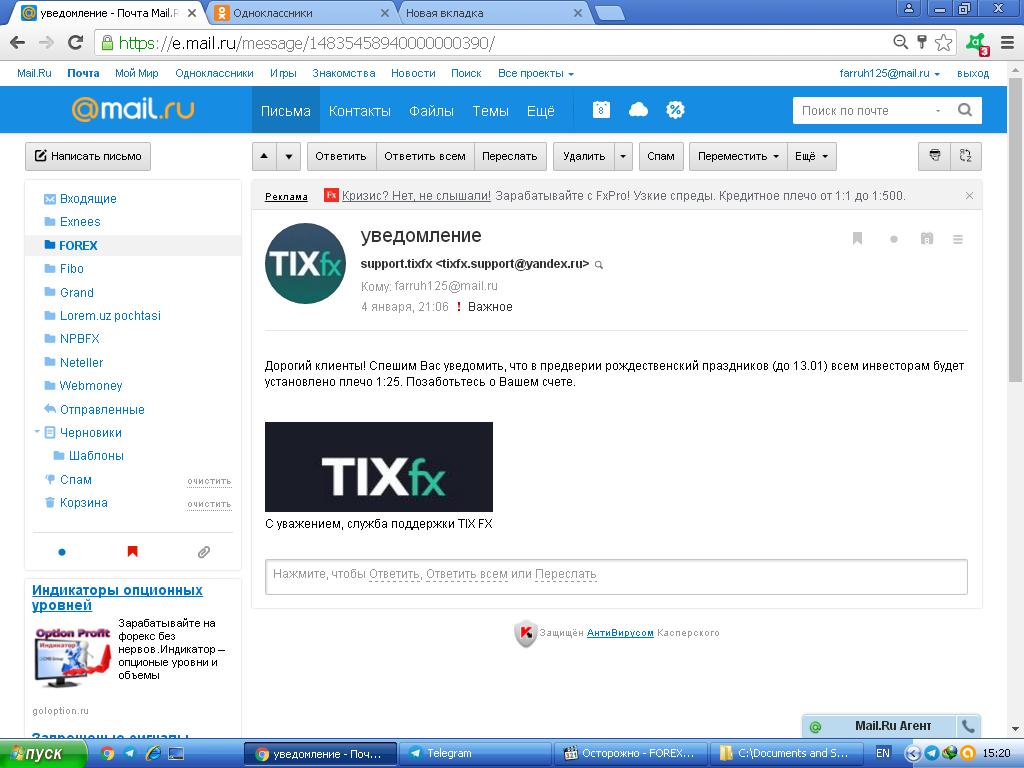Filter messages with attachments paperclip

coord(204,552)
